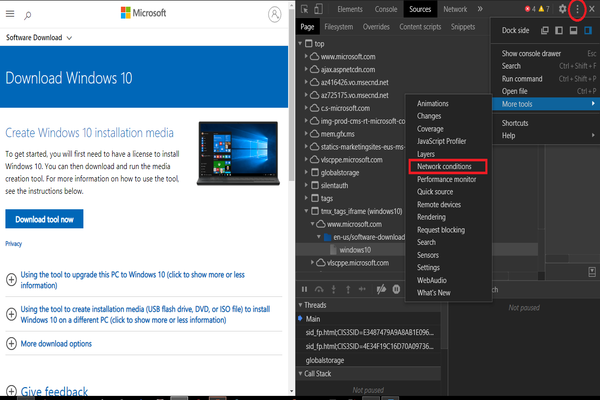Expand More download options plus icon
The width and height of the screenshot is (600, 400).
coord(11,343)
